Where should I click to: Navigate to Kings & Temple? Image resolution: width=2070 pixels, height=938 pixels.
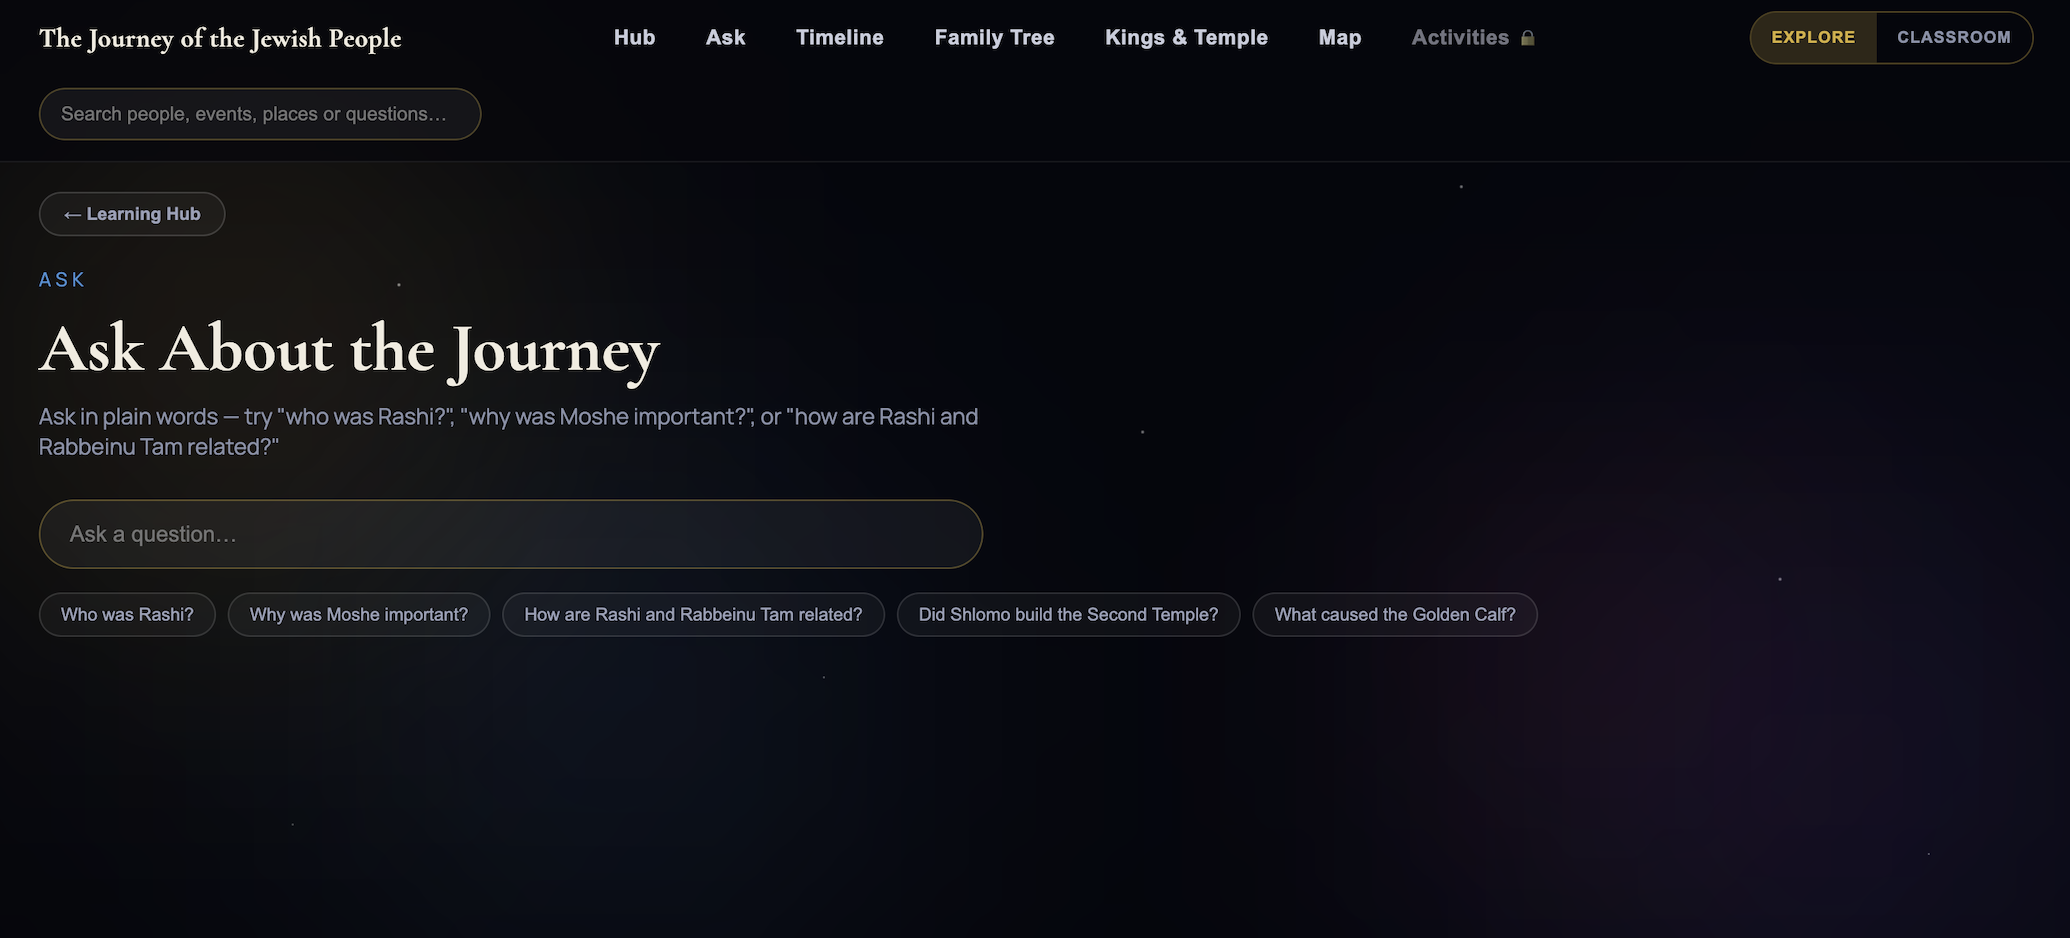pyautogui.click(x=1186, y=38)
